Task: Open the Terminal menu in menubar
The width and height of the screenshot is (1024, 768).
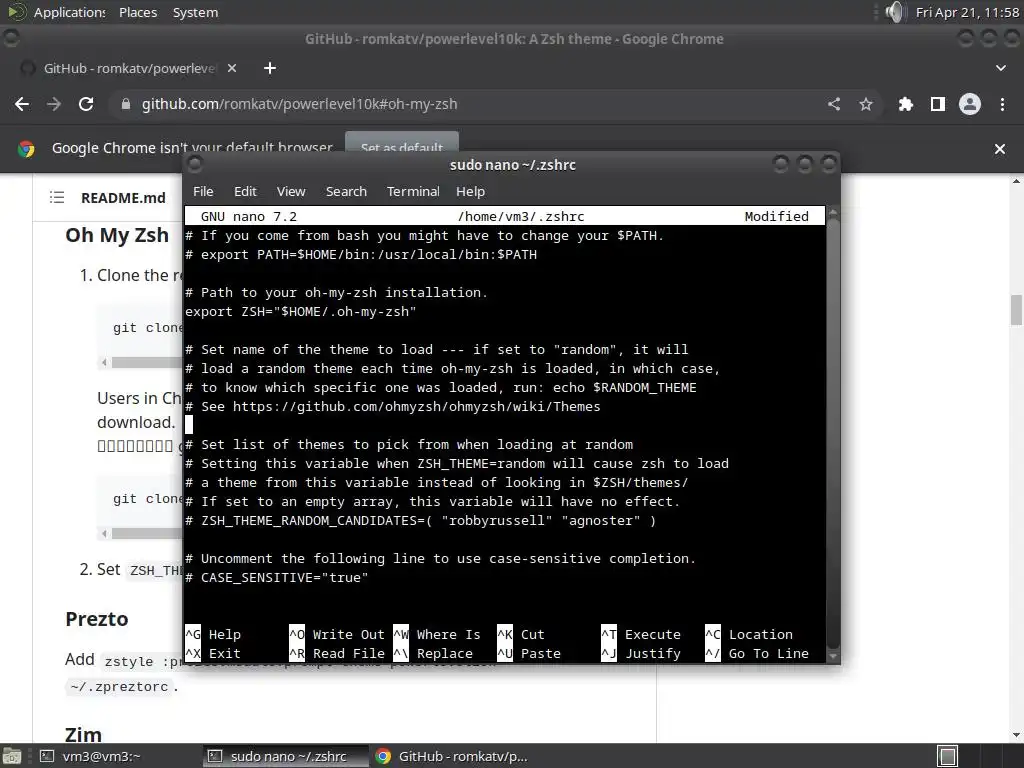Action: point(413,191)
